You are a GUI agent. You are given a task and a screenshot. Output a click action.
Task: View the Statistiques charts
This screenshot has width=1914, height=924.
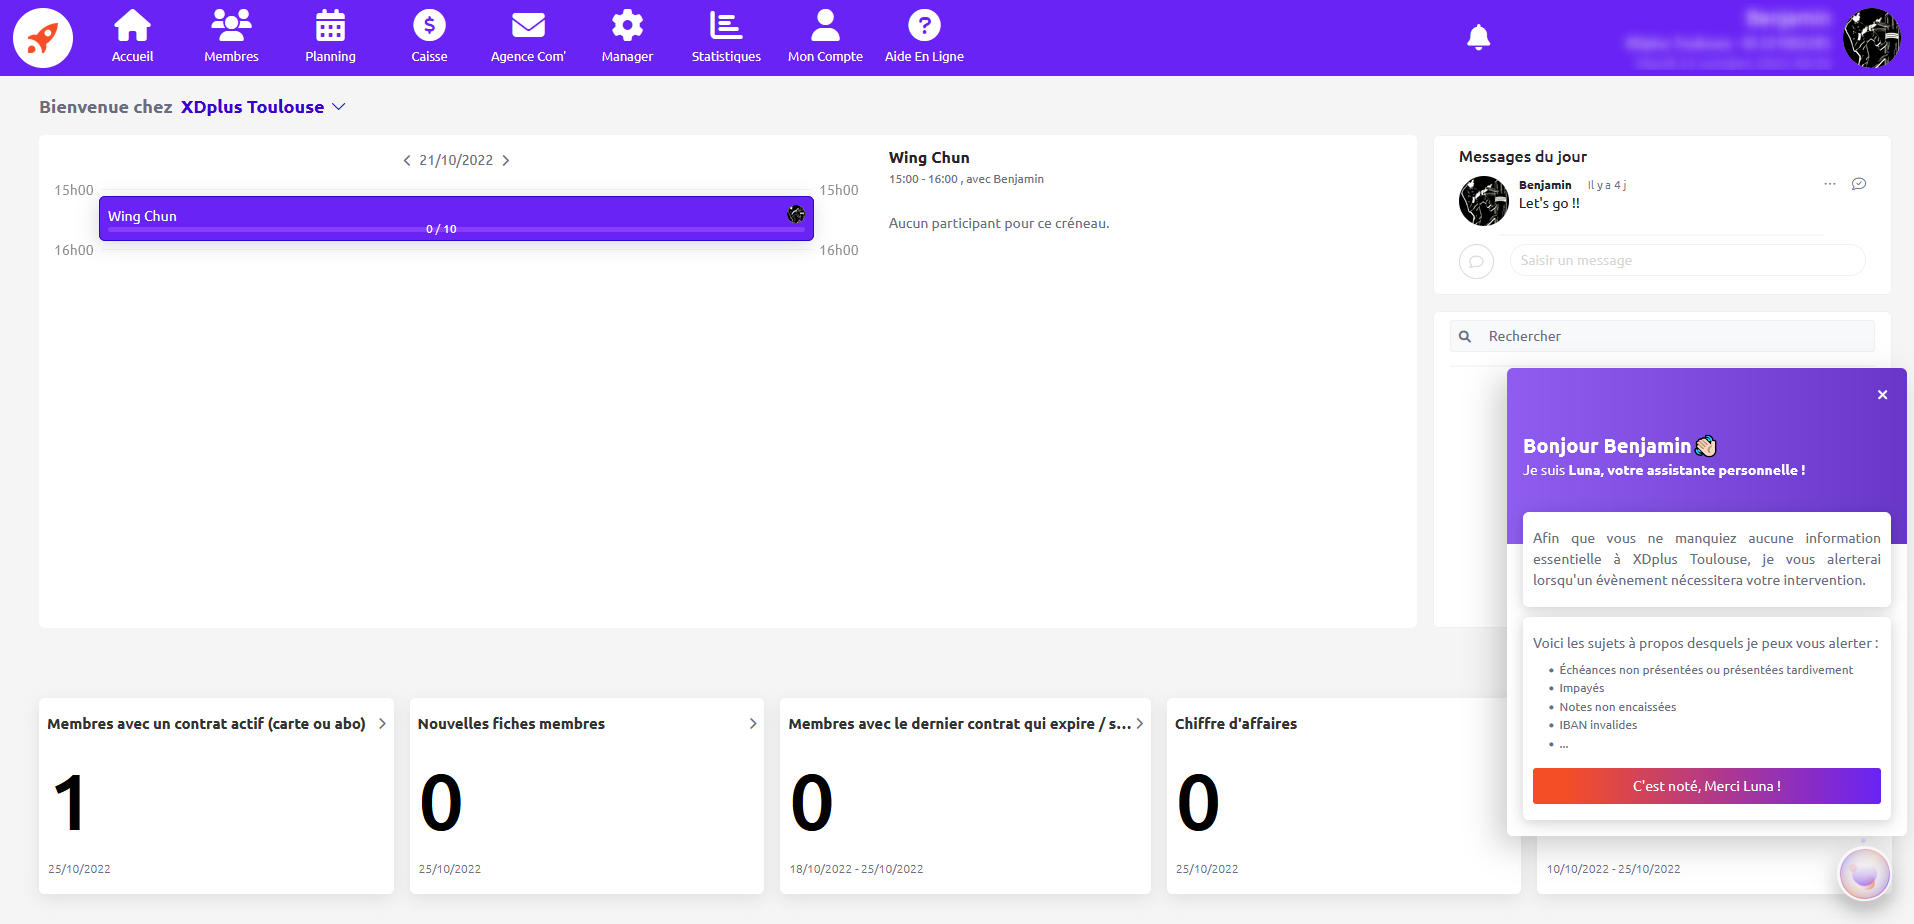(x=726, y=37)
